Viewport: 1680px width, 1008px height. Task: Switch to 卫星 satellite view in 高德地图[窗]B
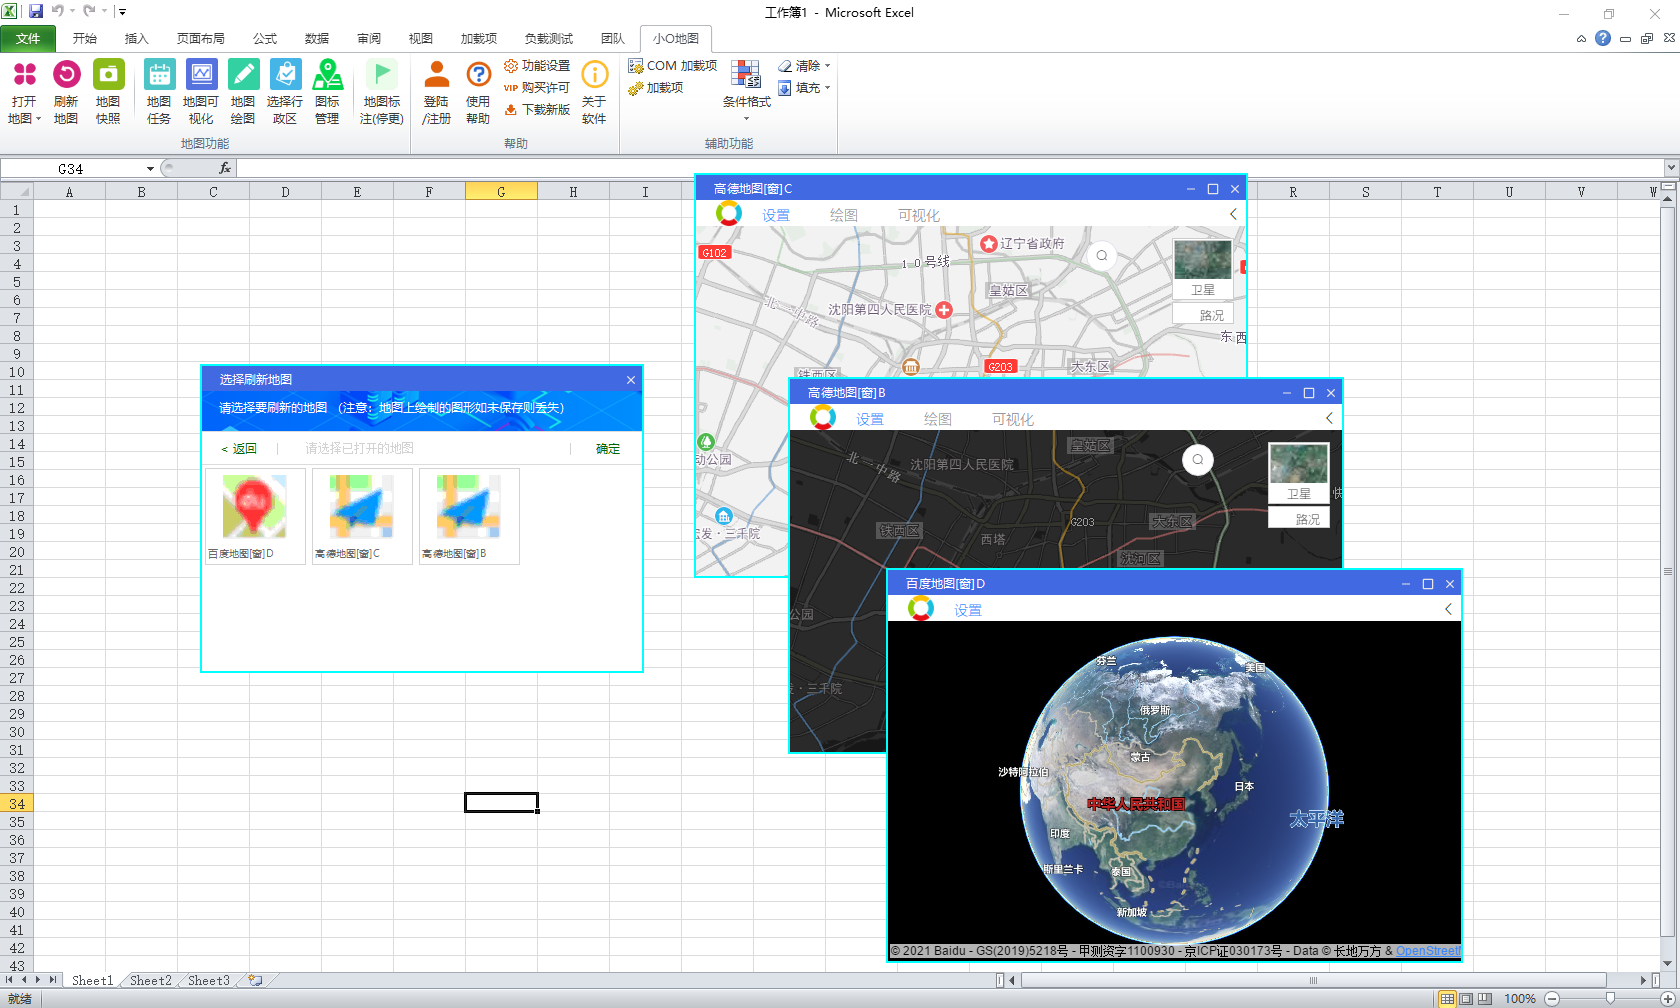1299,472
